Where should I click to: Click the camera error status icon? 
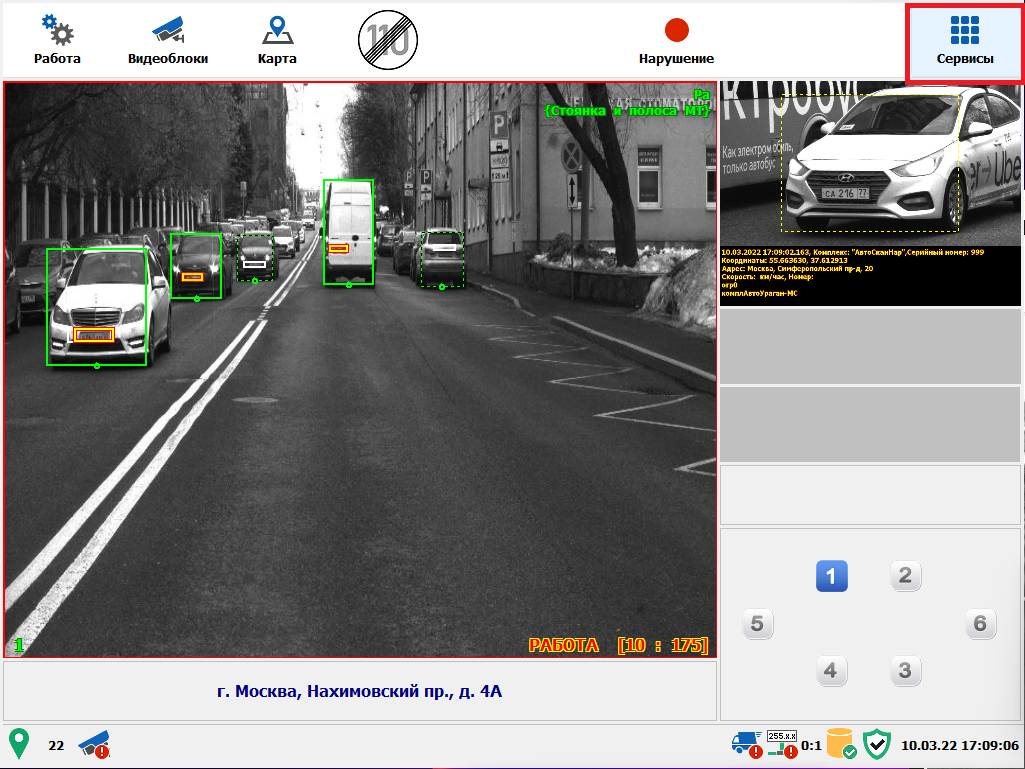[95, 744]
